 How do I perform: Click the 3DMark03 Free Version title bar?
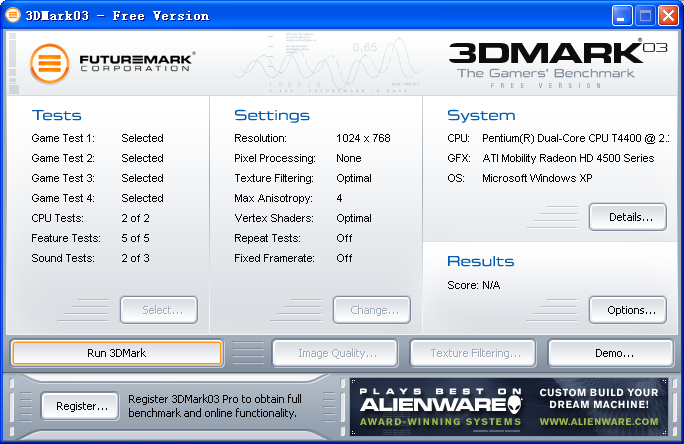[x=300, y=15]
